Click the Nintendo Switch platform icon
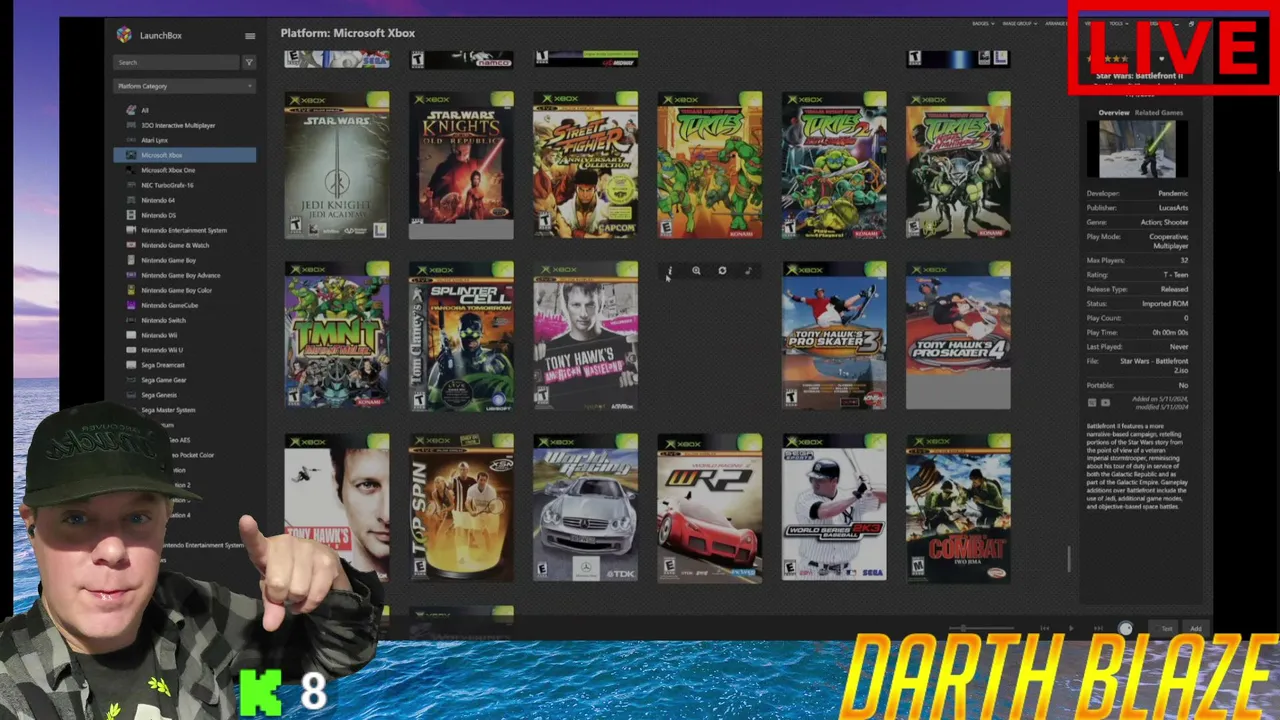Viewport: 1280px width, 720px height. pos(131,320)
